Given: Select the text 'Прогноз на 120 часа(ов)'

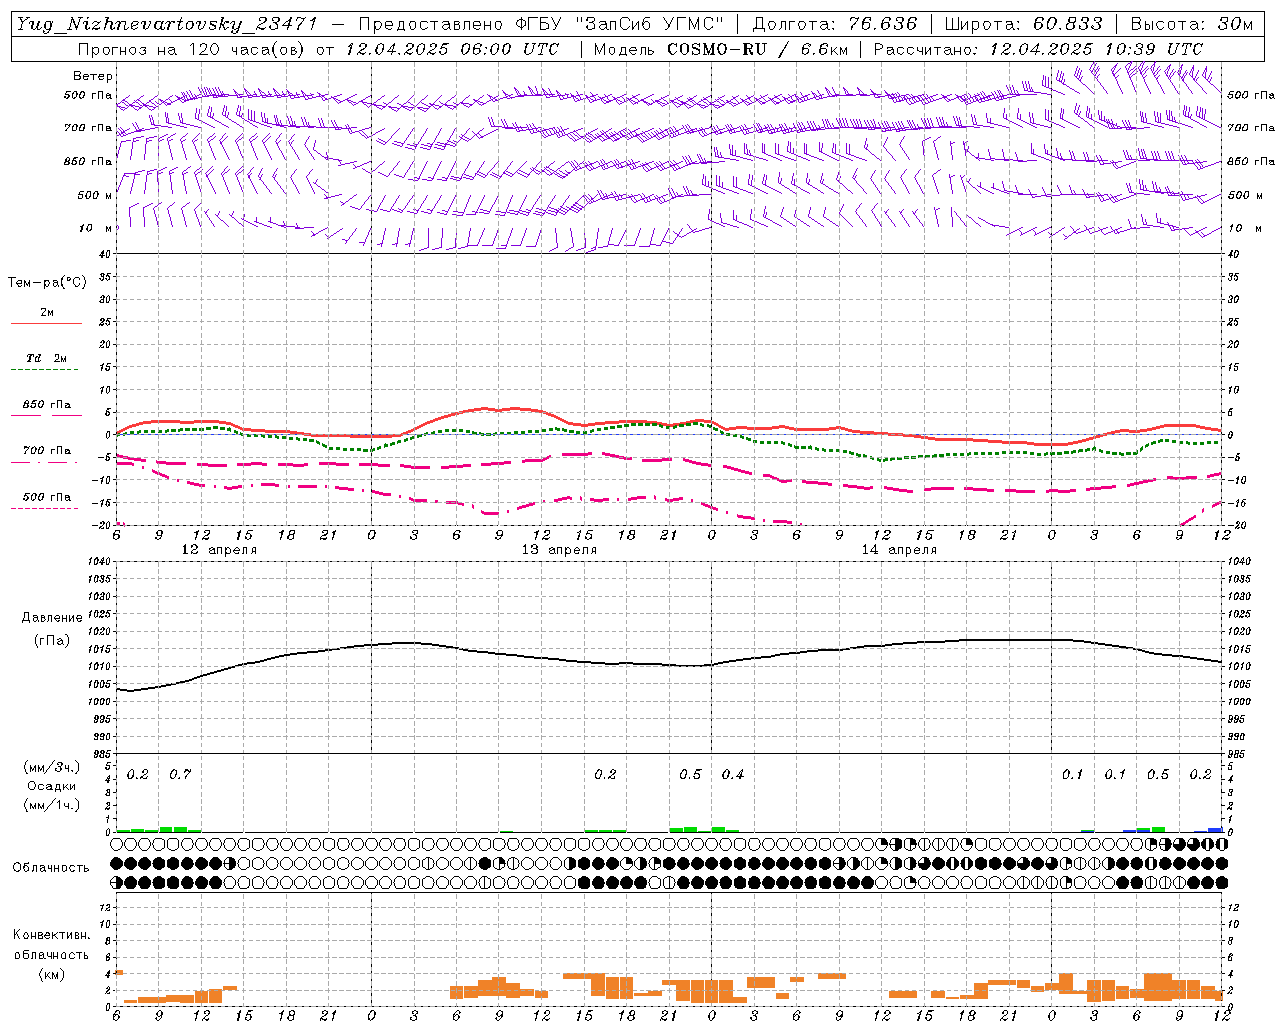Looking at the screenshot, I should (x=192, y=49).
